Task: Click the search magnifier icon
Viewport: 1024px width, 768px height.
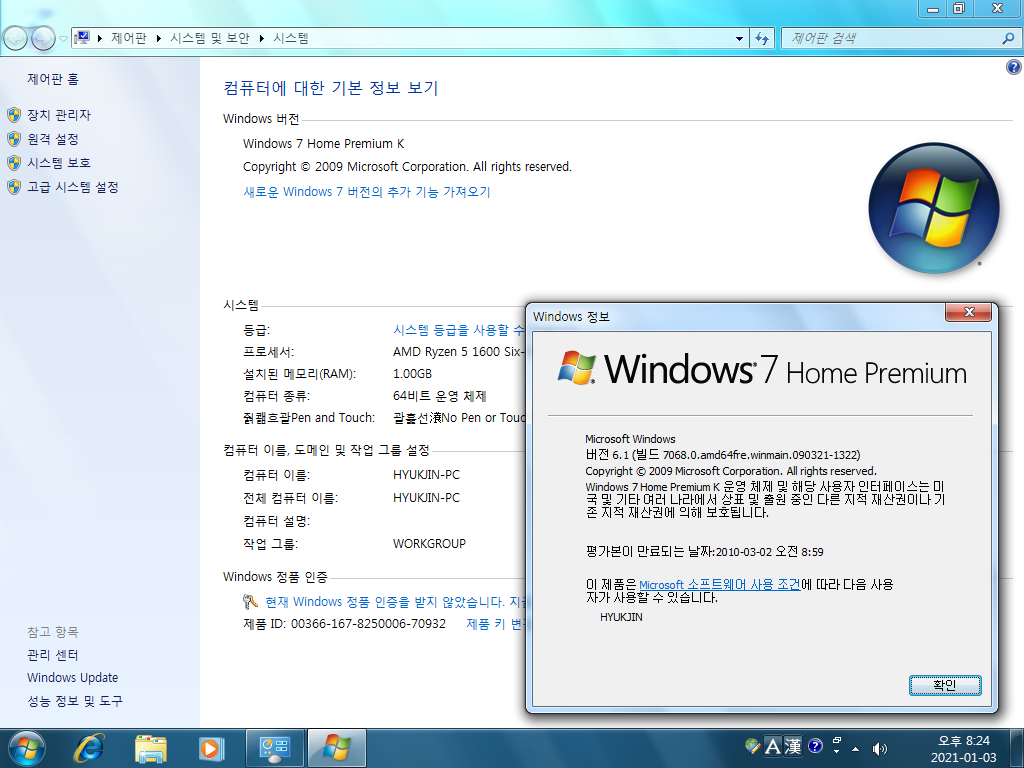Action: (x=1008, y=39)
